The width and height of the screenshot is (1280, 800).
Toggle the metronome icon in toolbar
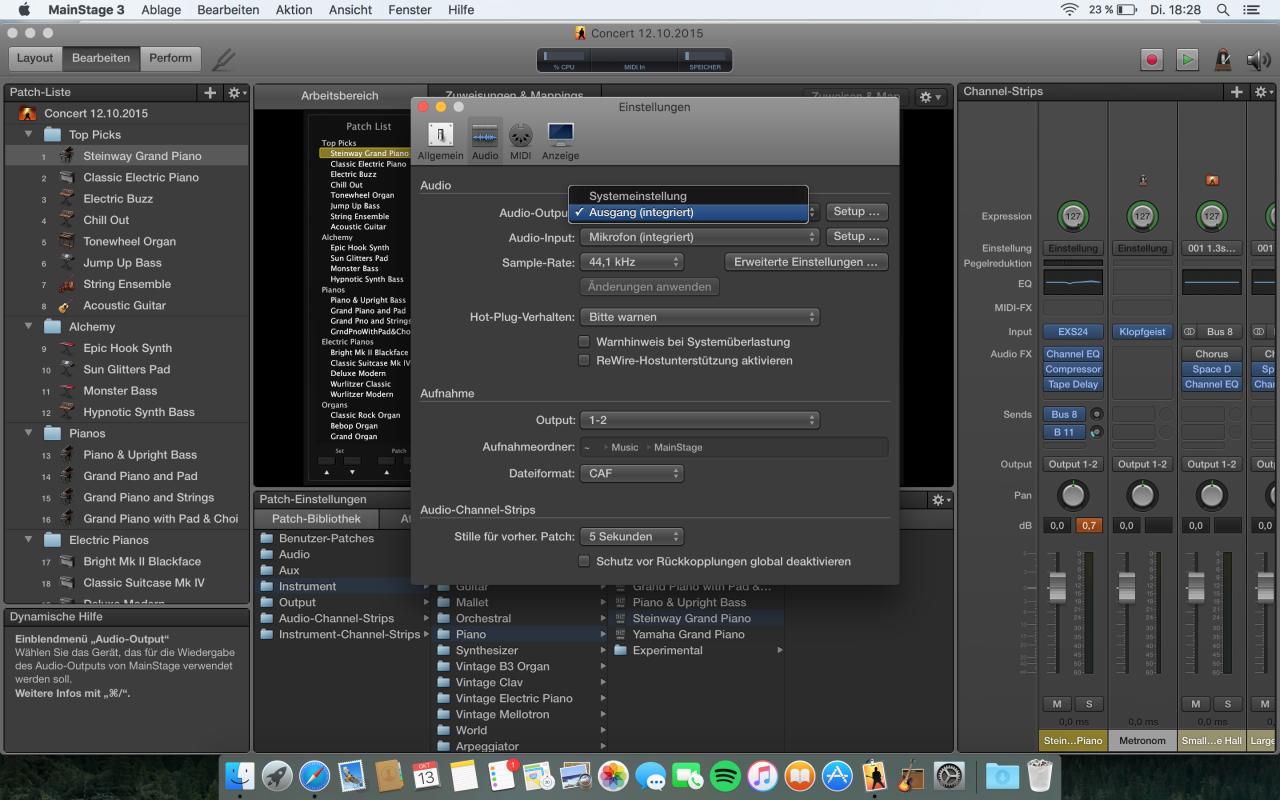(x=1222, y=59)
